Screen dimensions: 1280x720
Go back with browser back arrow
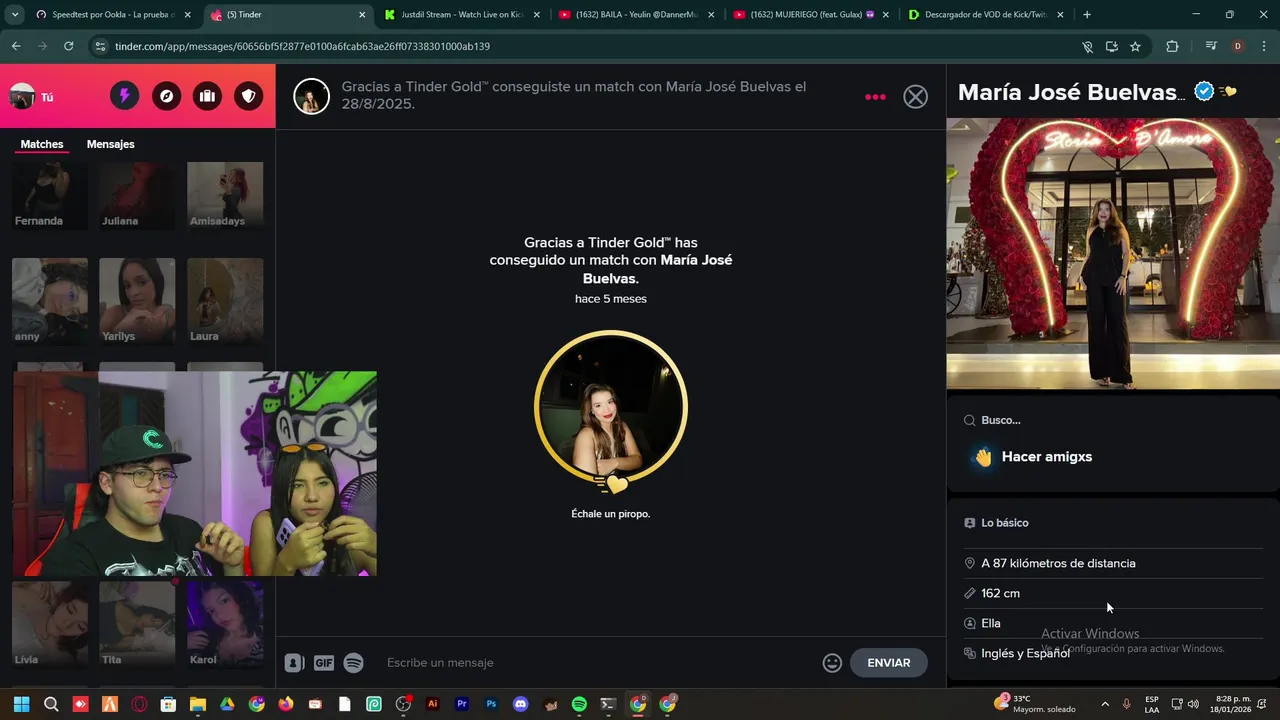[16, 46]
